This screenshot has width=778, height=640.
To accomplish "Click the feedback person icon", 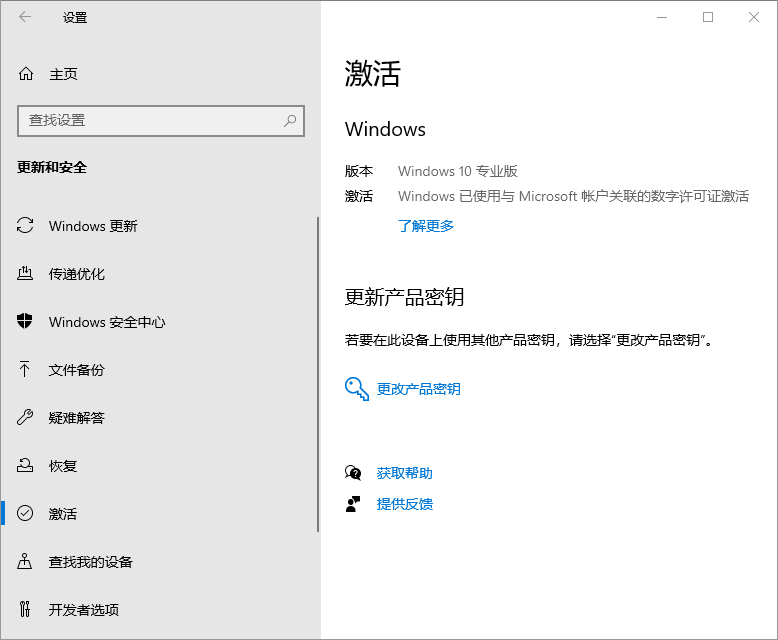I will [x=353, y=504].
